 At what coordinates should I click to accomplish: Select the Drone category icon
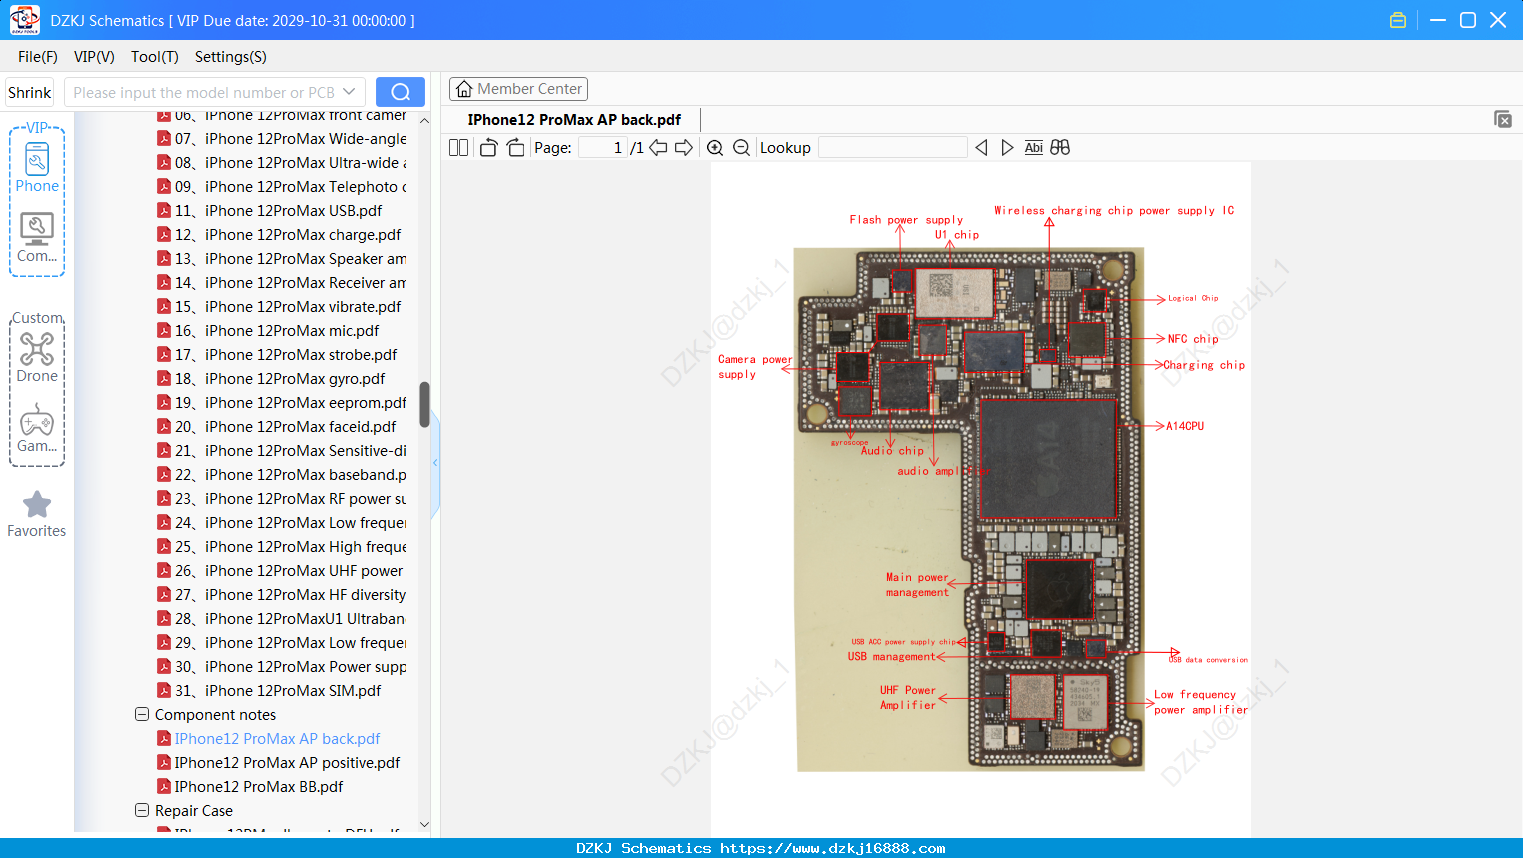click(37, 357)
